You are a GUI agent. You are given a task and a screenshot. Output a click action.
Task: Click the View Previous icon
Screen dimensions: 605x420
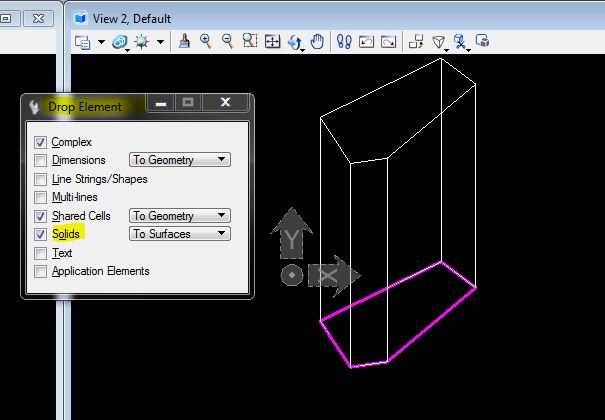click(366, 41)
